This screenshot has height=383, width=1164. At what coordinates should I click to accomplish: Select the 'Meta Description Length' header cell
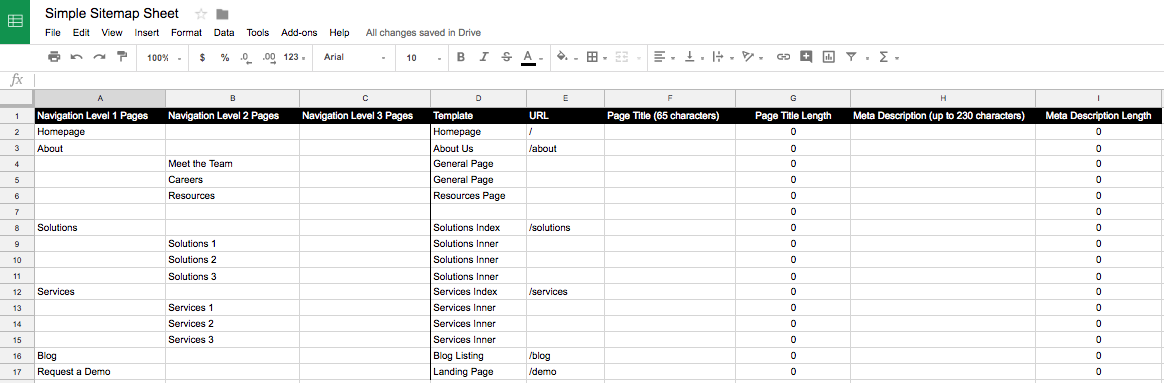coord(1099,116)
